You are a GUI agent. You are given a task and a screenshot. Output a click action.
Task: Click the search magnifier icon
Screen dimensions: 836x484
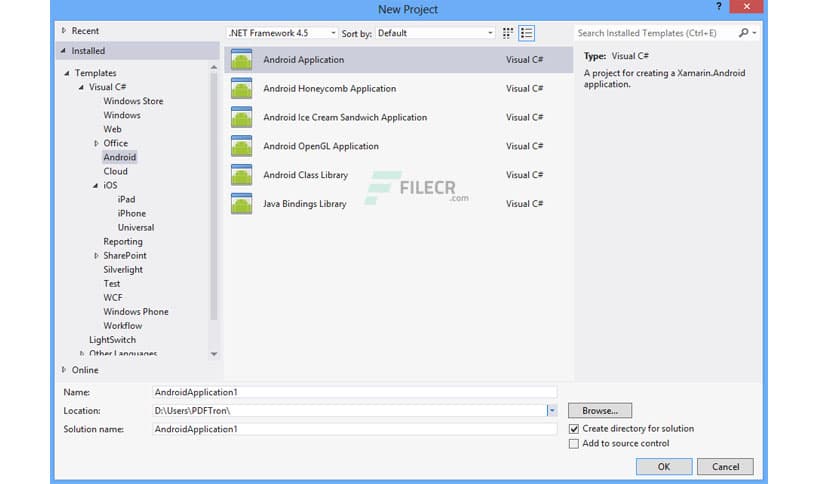pyautogui.click(x=743, y=33)
